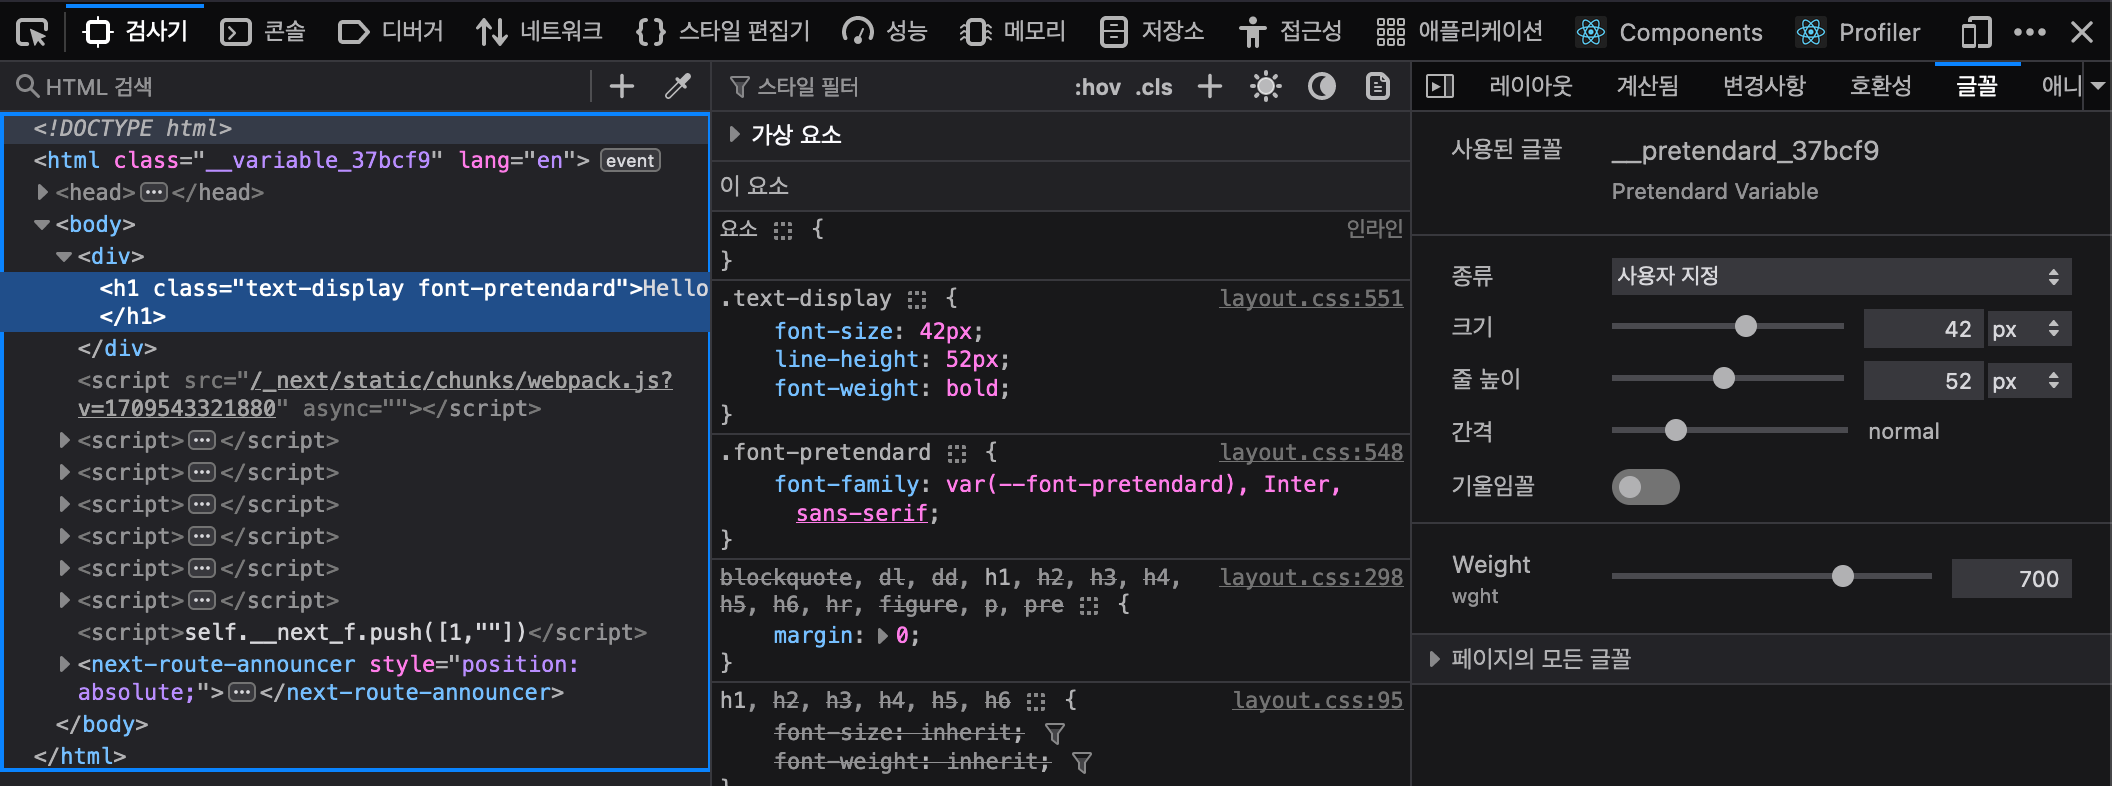
Task: Open layout.css:548 source link
Action: coord(1311,452)
